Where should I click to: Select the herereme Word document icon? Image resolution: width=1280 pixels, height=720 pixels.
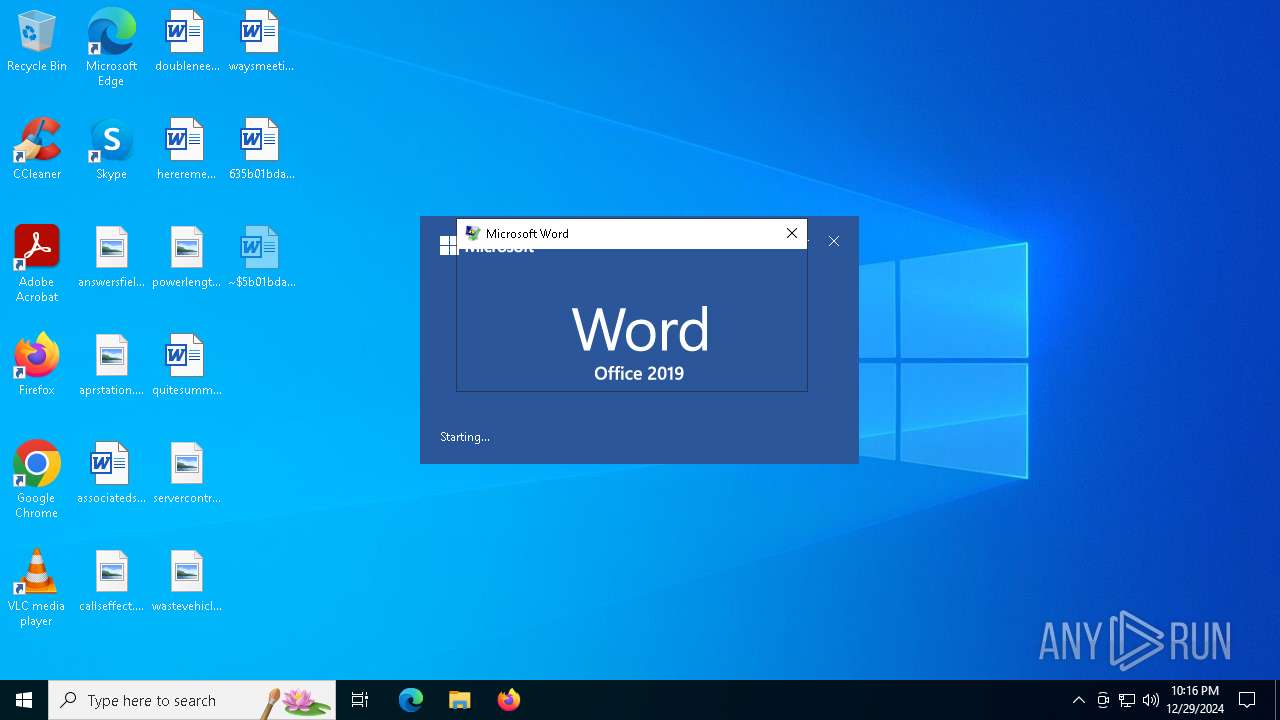pyautogui.click(x=186, y=149)
